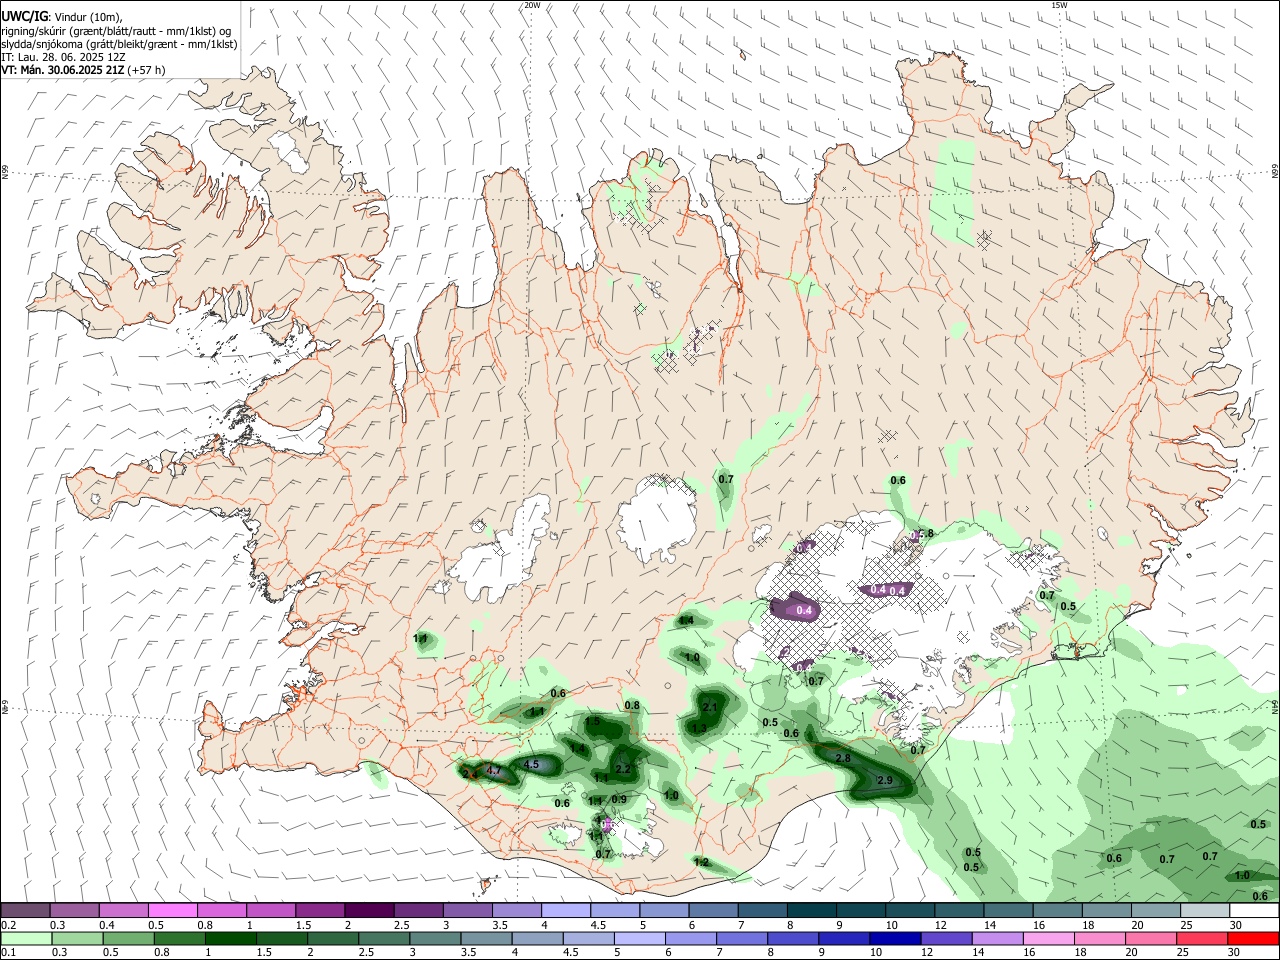The image size is (1280, 960).
Task: Click the 'rigning/skúrir' legend description line
Action: point(116,31)
